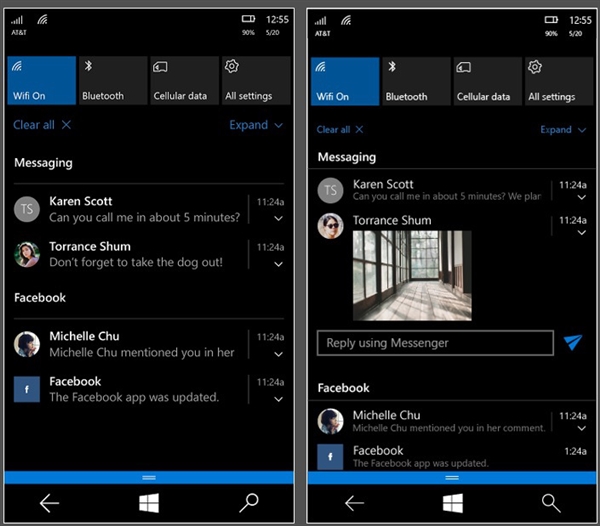Click the Reply using Messenger field
Viewport: 600px width, 526px height.
(435, 343)
